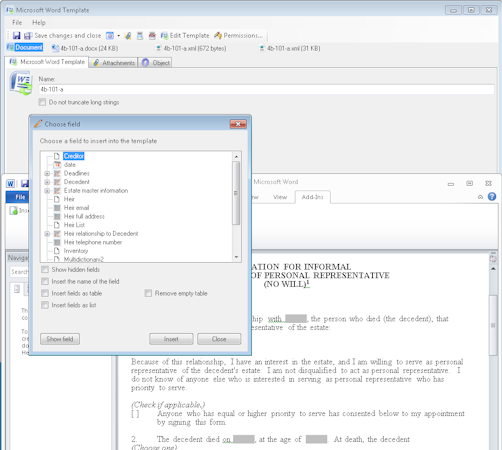Click scroll up arrow in Word document scrollbar

point(493,269)
